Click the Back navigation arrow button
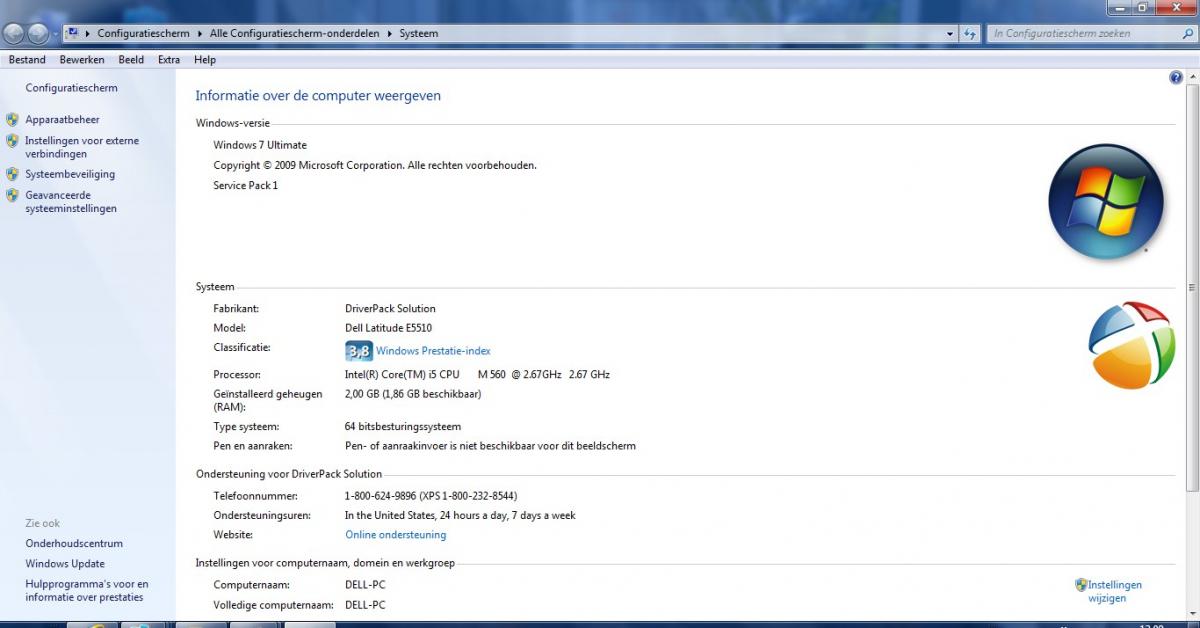1200x628 pixels. point(14,33)
